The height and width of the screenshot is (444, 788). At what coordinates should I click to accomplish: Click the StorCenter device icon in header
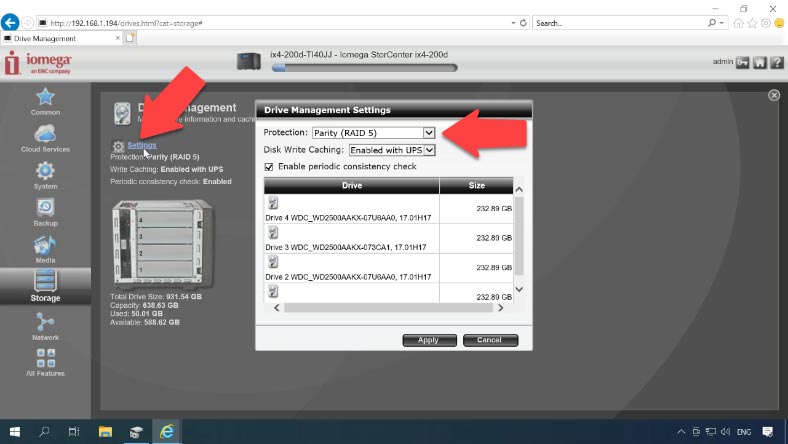(249, 61)
